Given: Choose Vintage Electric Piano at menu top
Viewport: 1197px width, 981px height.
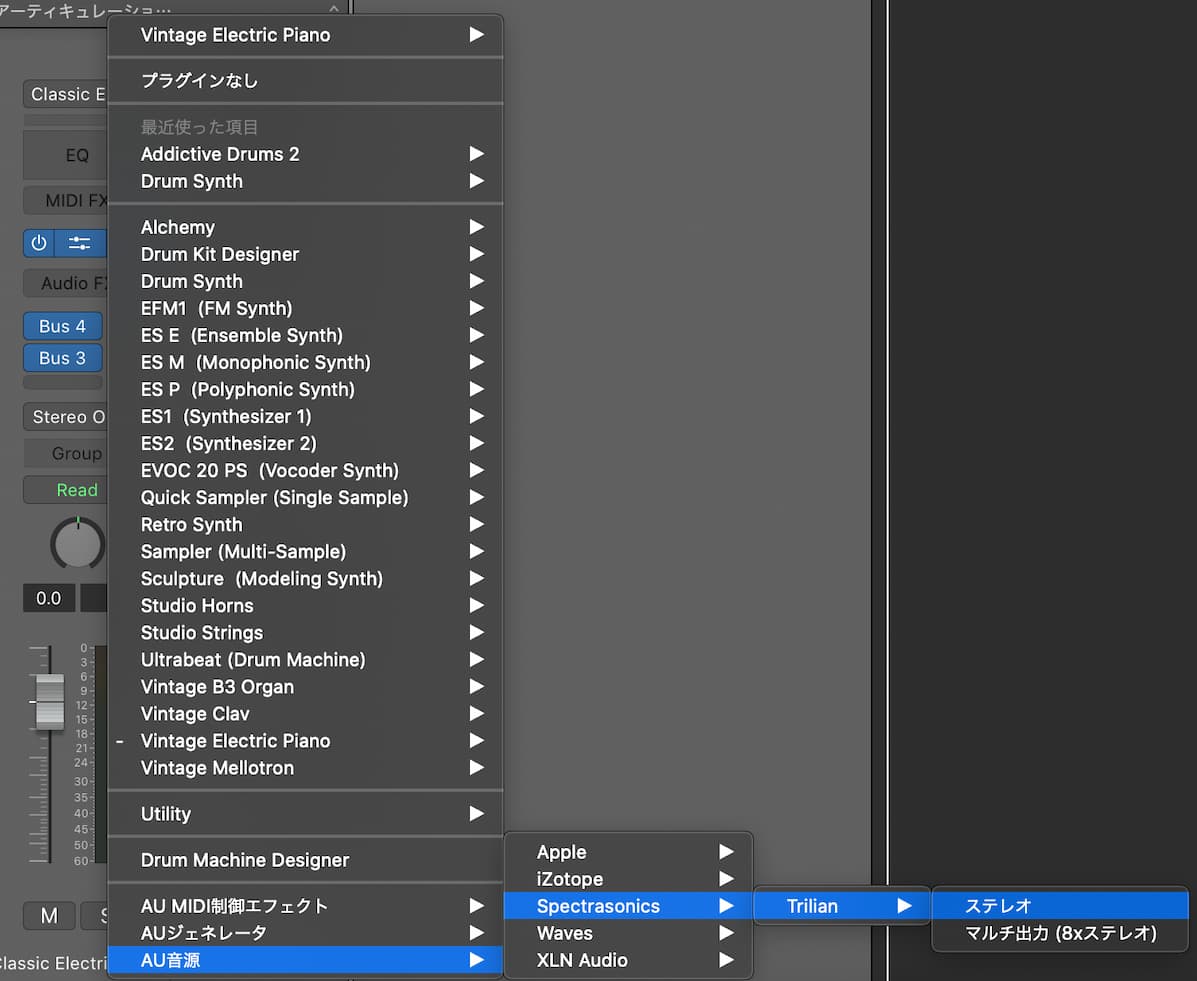Looking at the screenshot, I should pyautogui.click(x=305, y=35).
